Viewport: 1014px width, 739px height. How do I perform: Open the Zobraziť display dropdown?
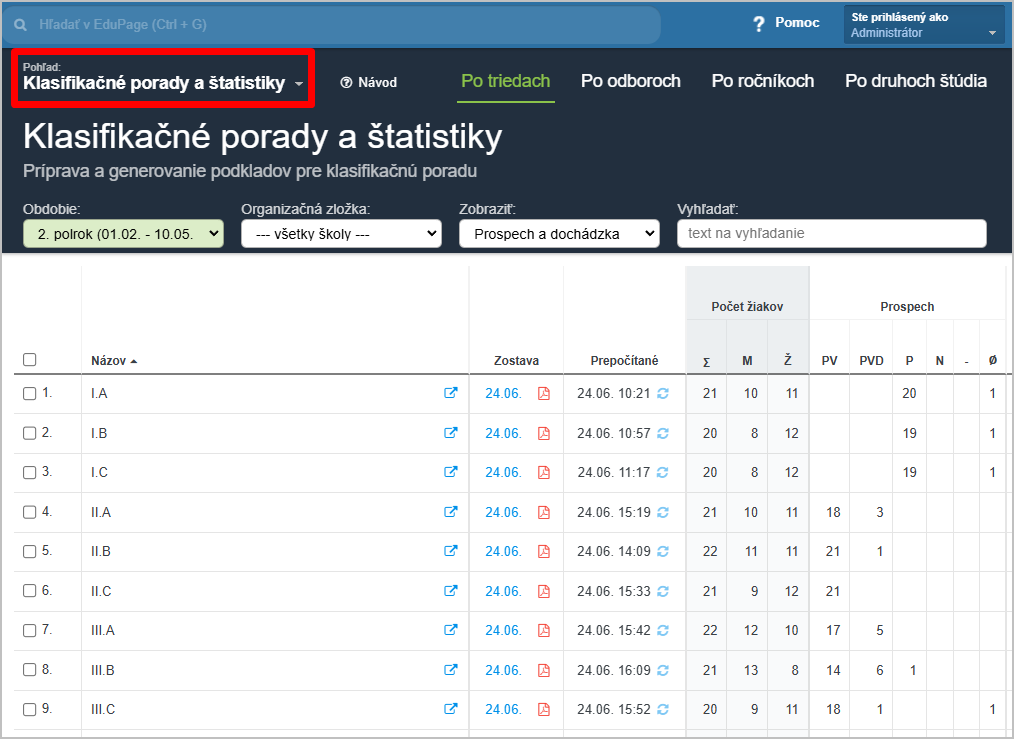(559, 234)
